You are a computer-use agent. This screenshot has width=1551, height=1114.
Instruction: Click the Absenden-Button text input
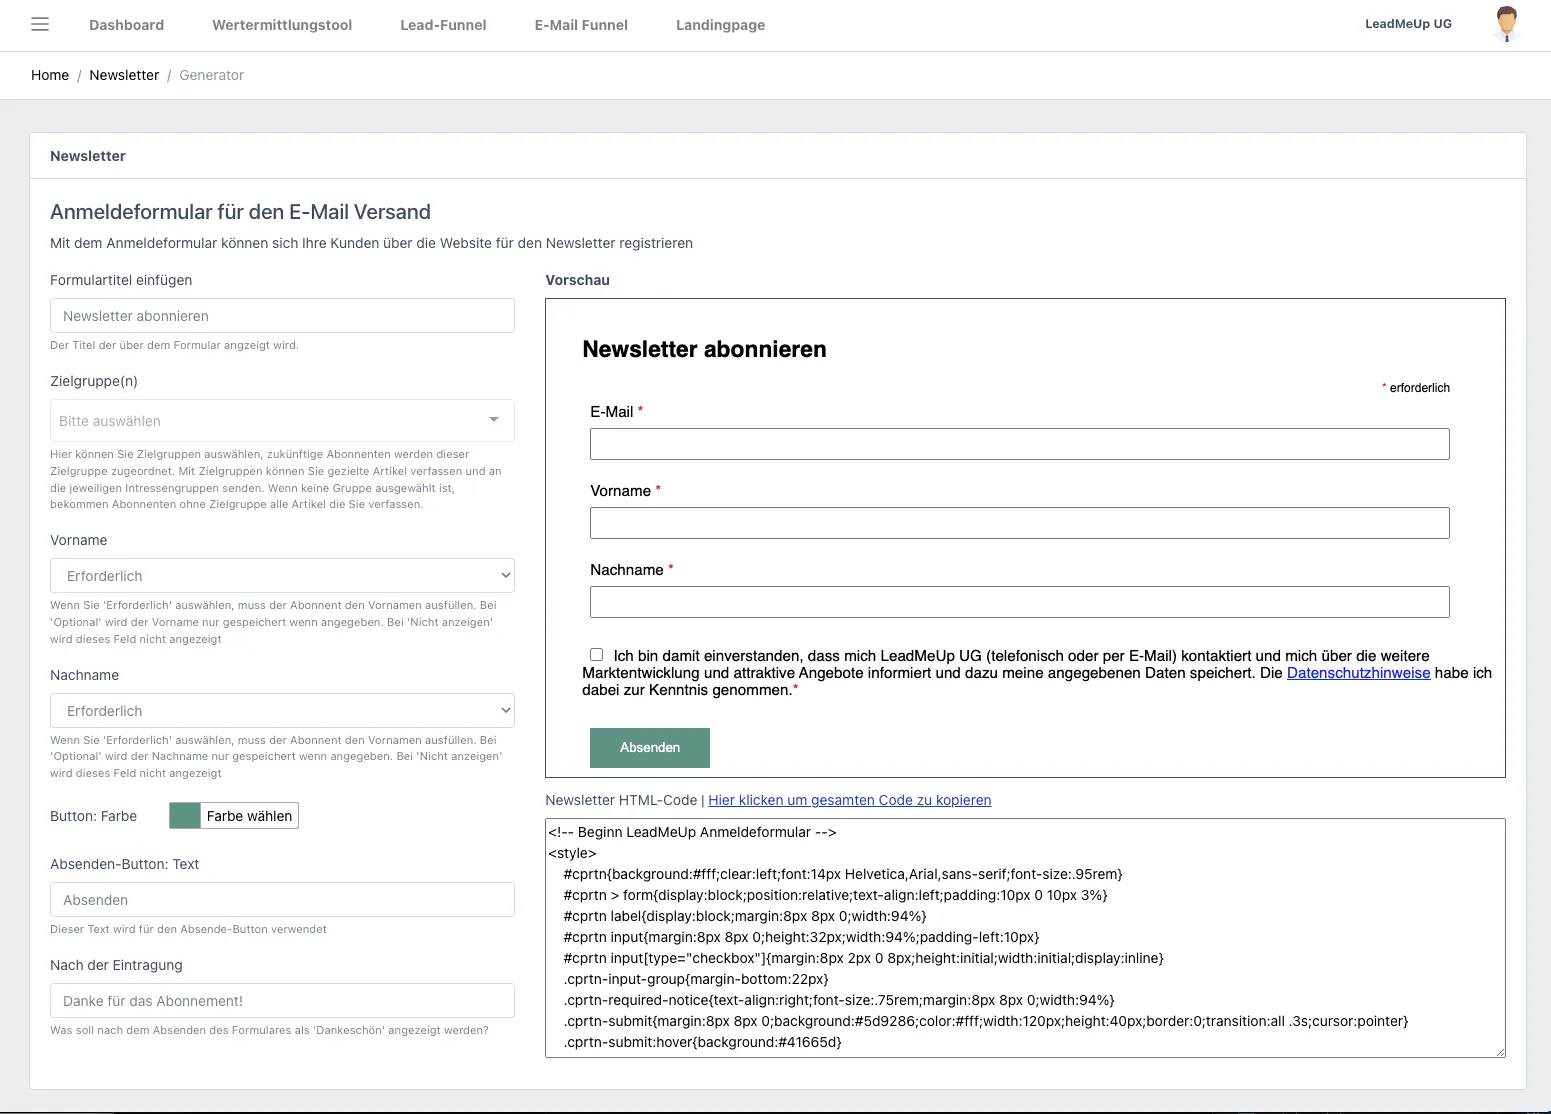[282, 900]
